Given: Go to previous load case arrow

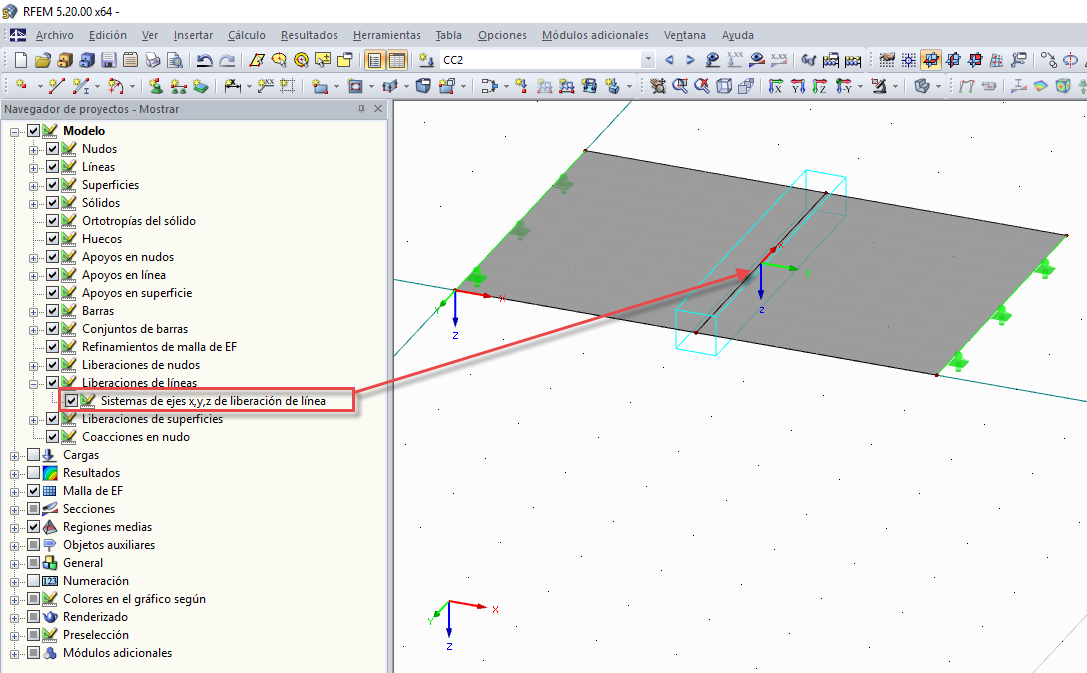Looking at the screenshot, I should coord(669,60).
